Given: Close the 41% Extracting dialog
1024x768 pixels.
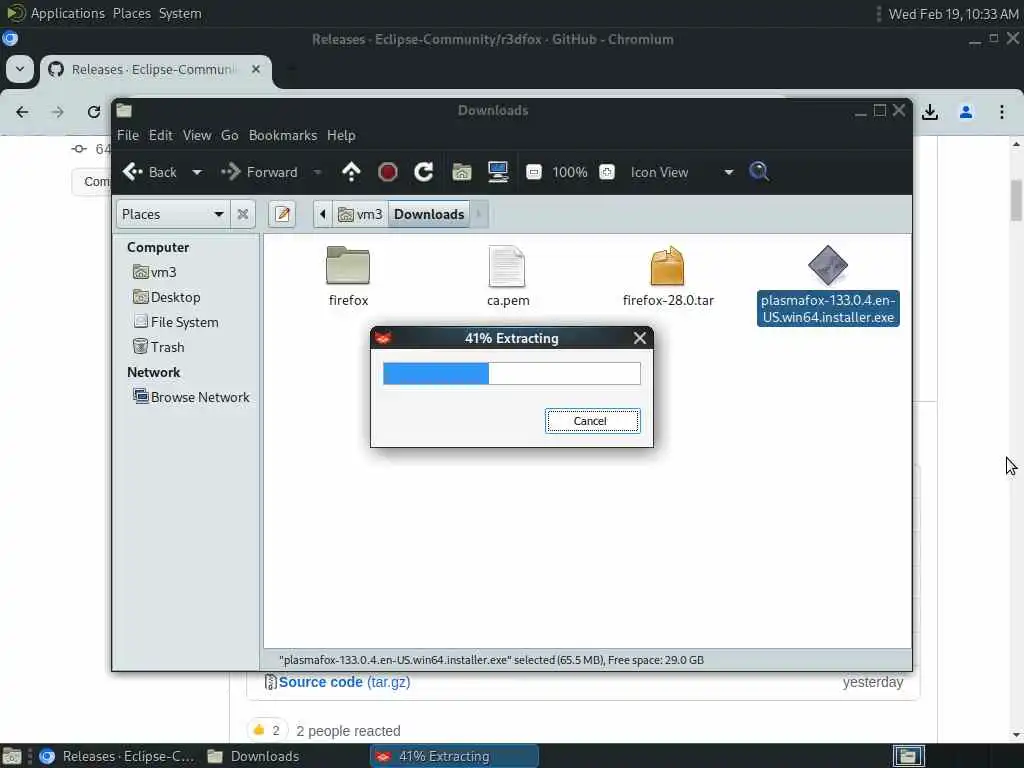Looking at the screenshot, I should coord(640,338).
